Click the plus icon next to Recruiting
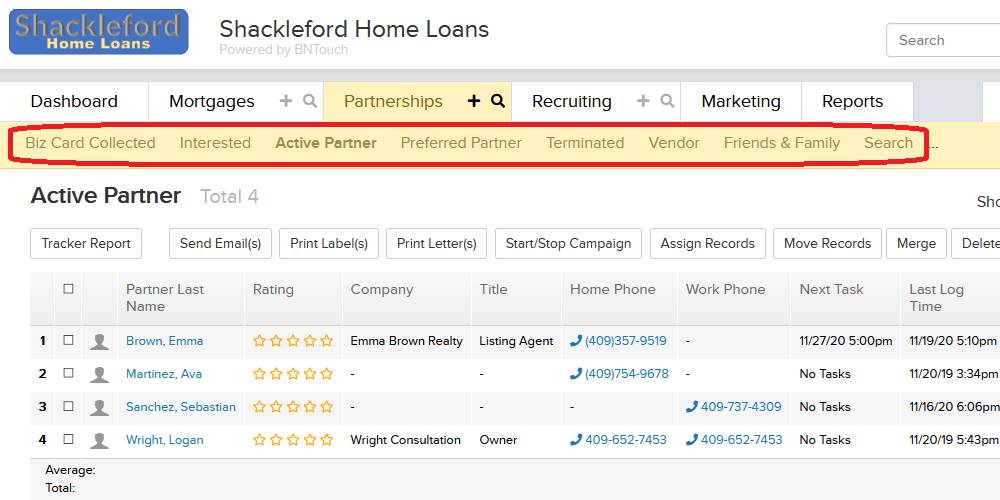The height and width of the screenshot is (500, 1000). [643, 101]
